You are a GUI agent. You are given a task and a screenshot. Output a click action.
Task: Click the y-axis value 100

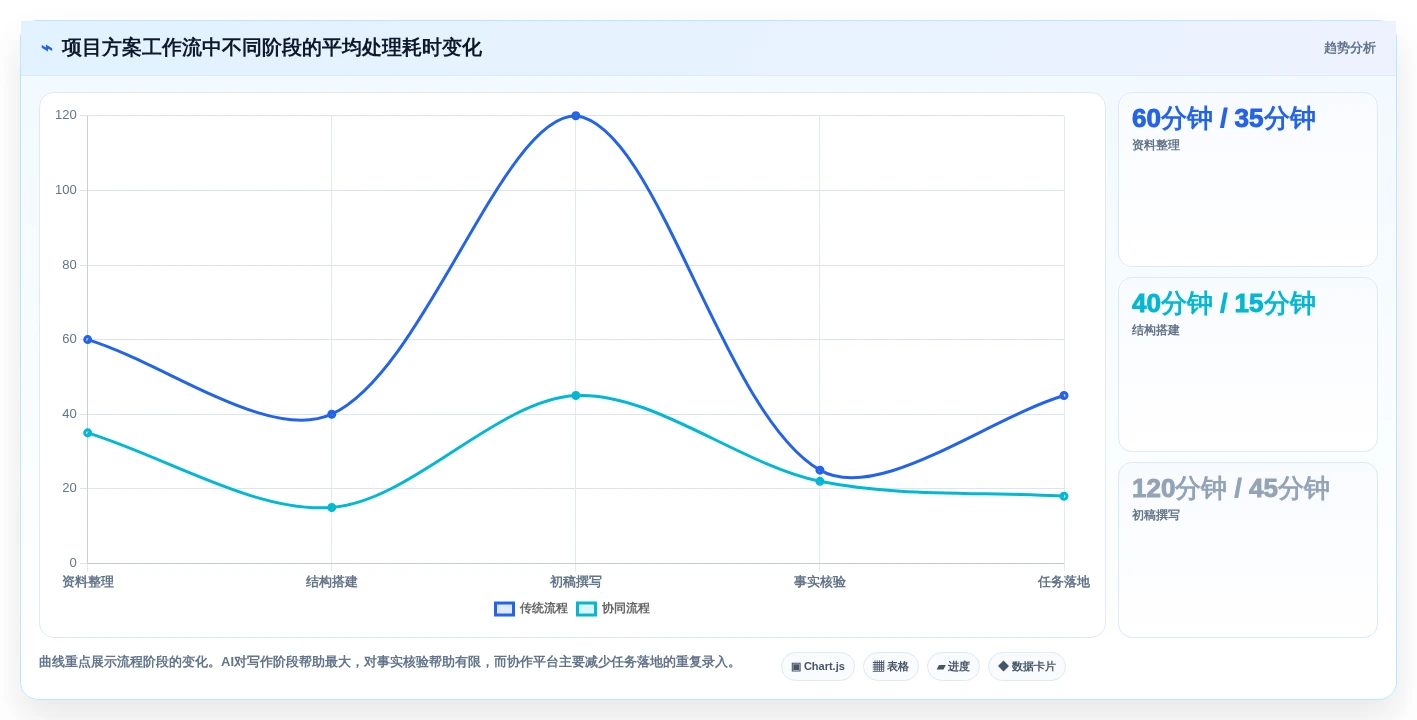66,190
